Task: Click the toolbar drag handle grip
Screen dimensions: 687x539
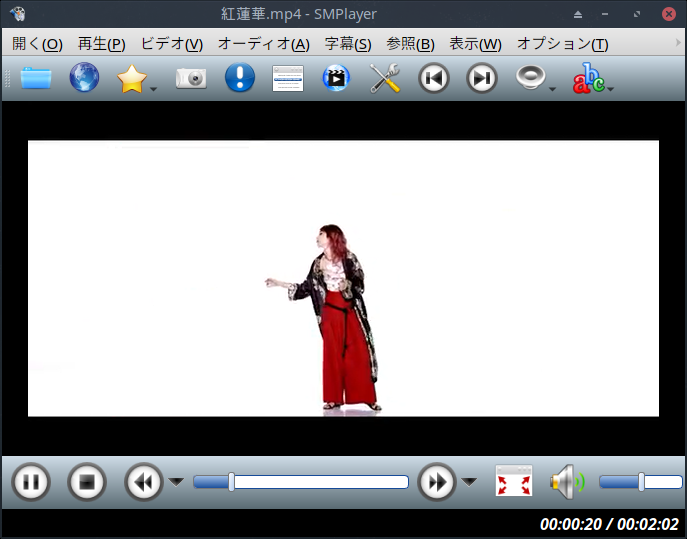Action: [7, 78]
